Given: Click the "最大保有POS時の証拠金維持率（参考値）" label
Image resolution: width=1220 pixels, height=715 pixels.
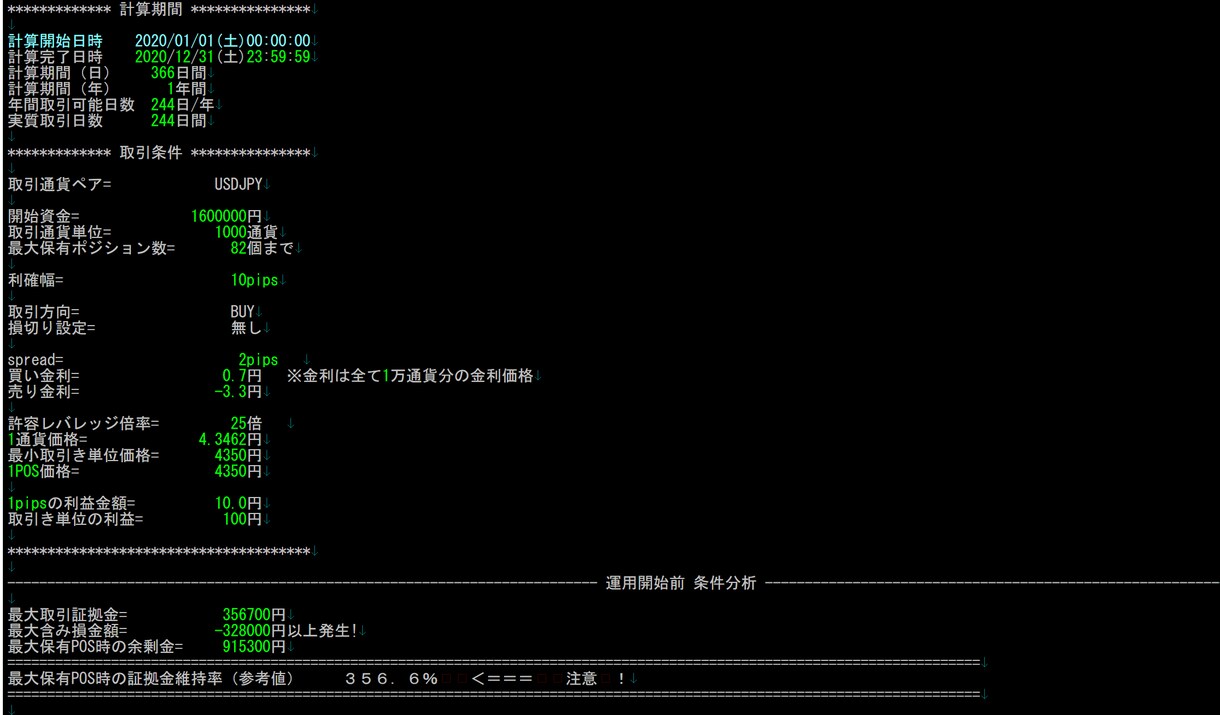Looking at the screenshot, I should pyautogui.click(x=151, y=681).
